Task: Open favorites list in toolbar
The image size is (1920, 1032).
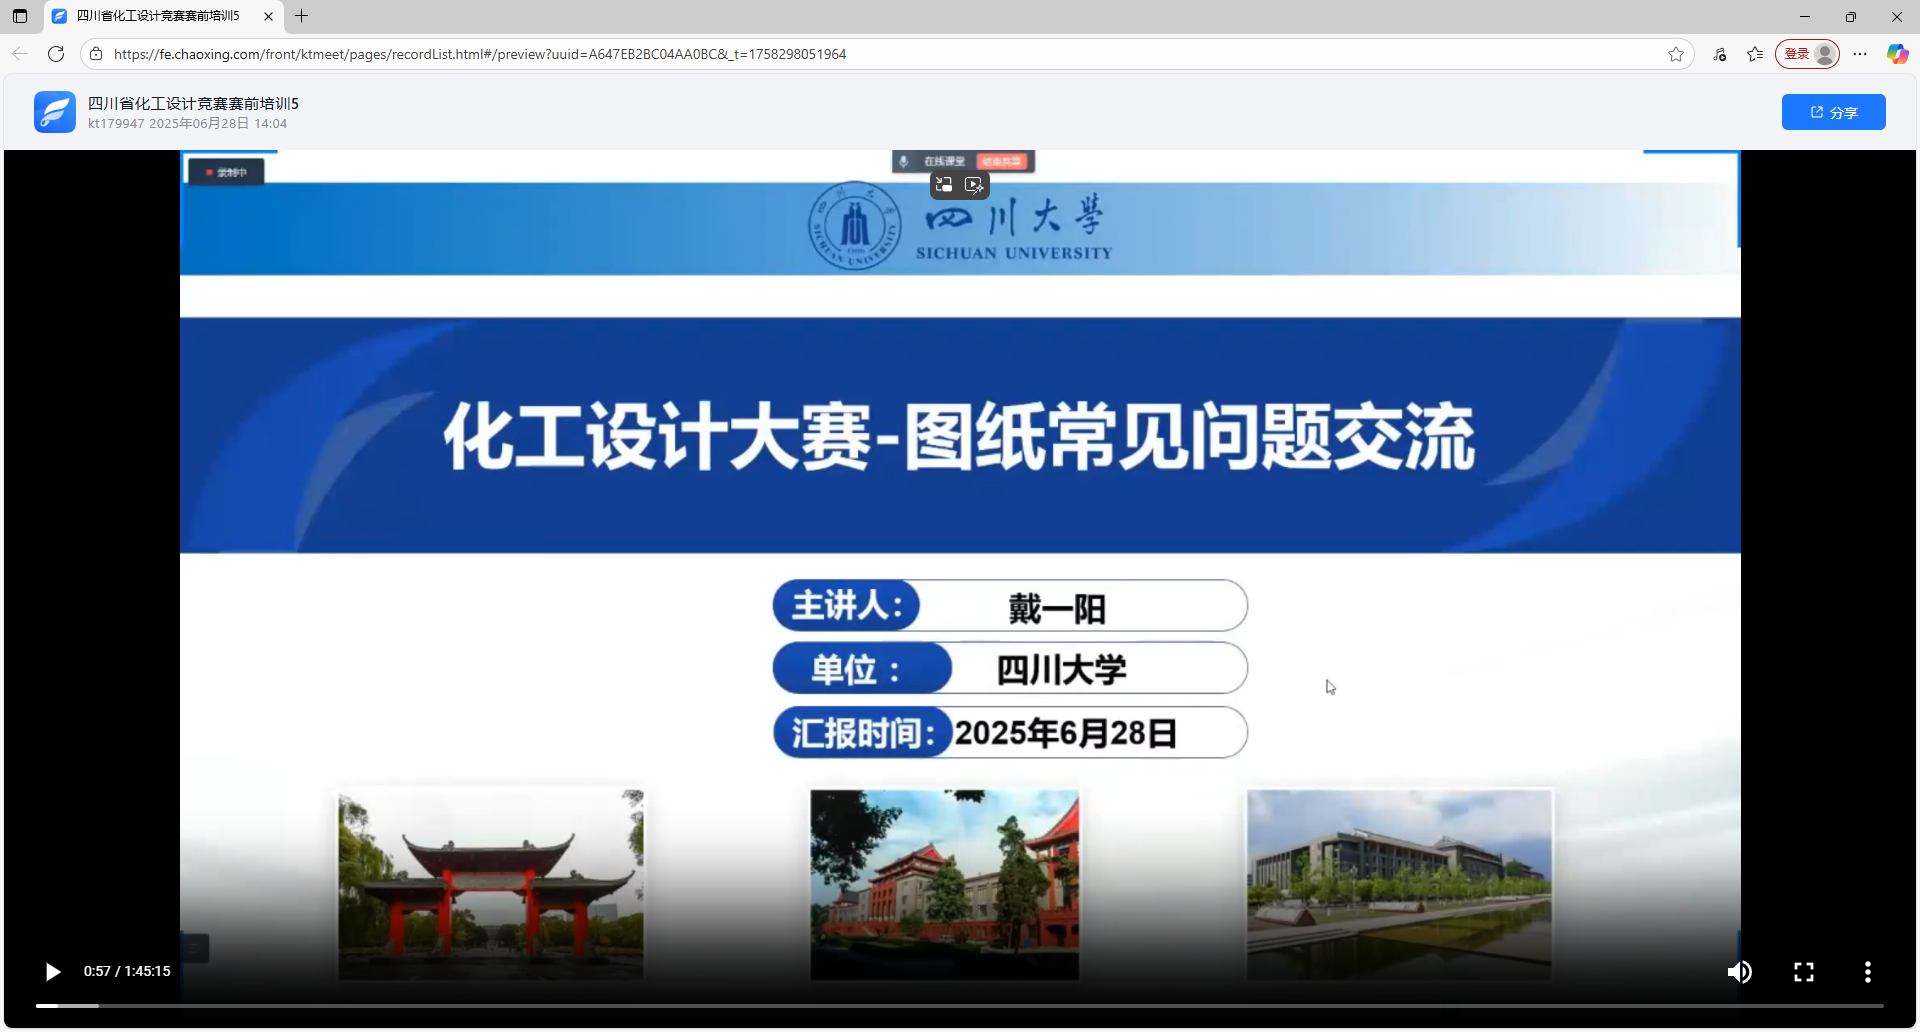Action: [1755, 54]
